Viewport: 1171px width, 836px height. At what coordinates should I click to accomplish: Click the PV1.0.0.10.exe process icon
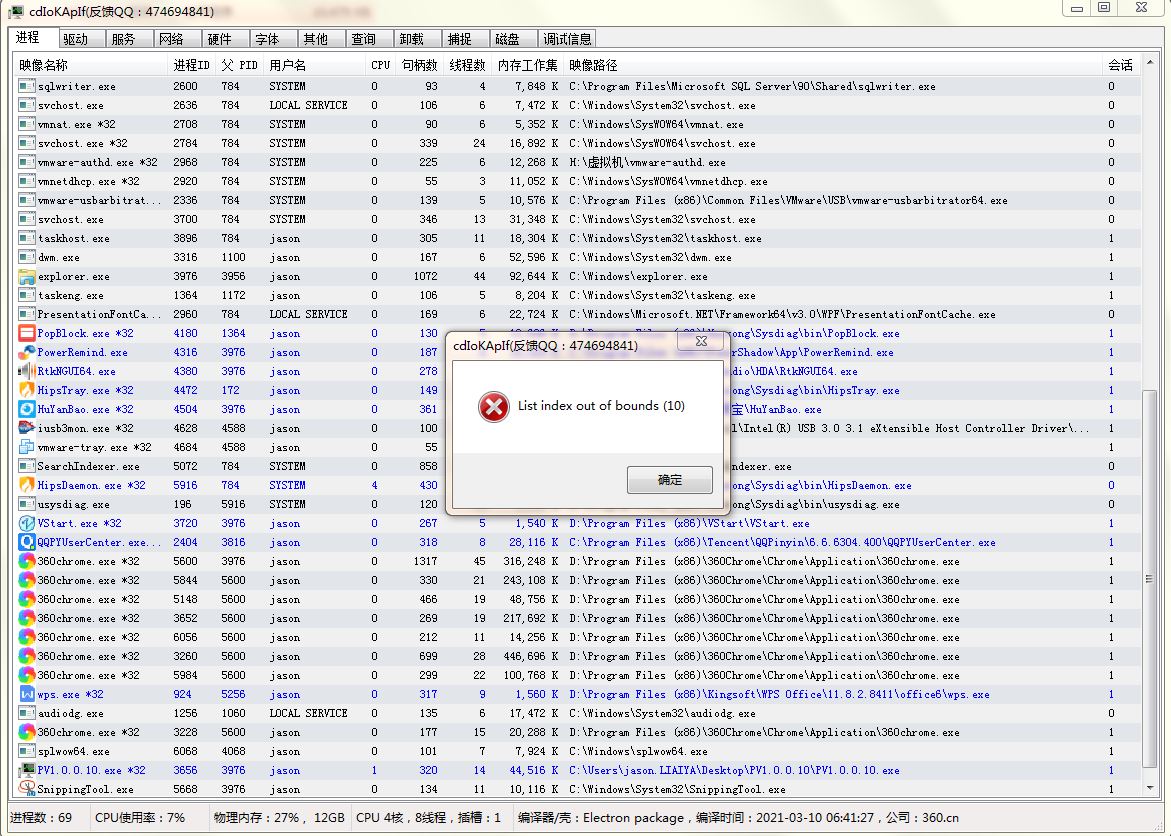(27, 770)
